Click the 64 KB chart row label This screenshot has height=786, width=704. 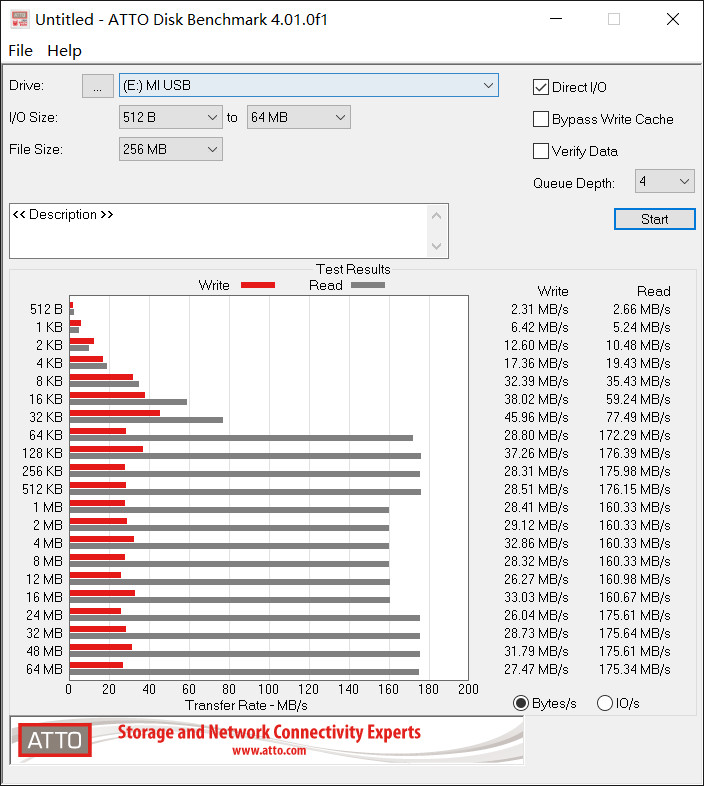tap(46, 435)
